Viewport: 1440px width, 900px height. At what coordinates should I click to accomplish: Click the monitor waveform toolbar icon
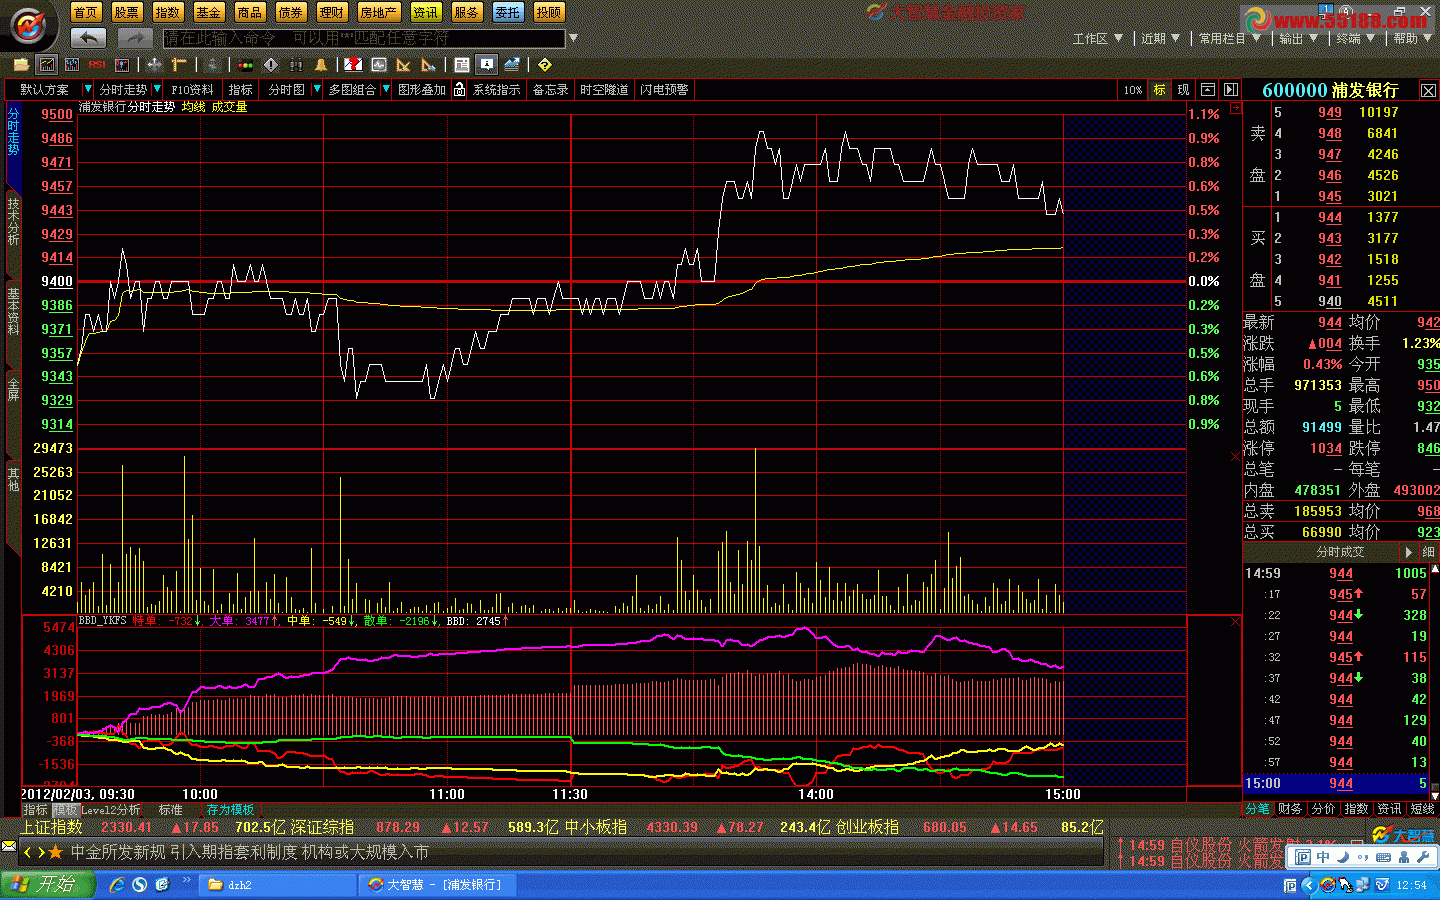coord(378,64)
